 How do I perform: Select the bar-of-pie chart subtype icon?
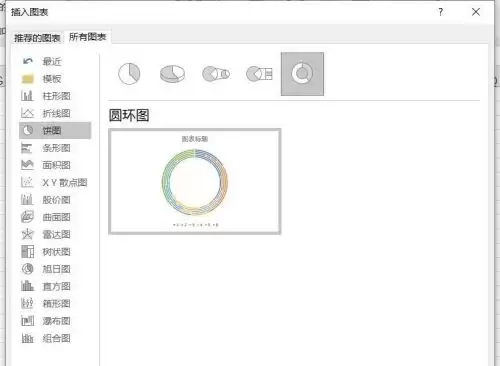click(x=259, y=74)
